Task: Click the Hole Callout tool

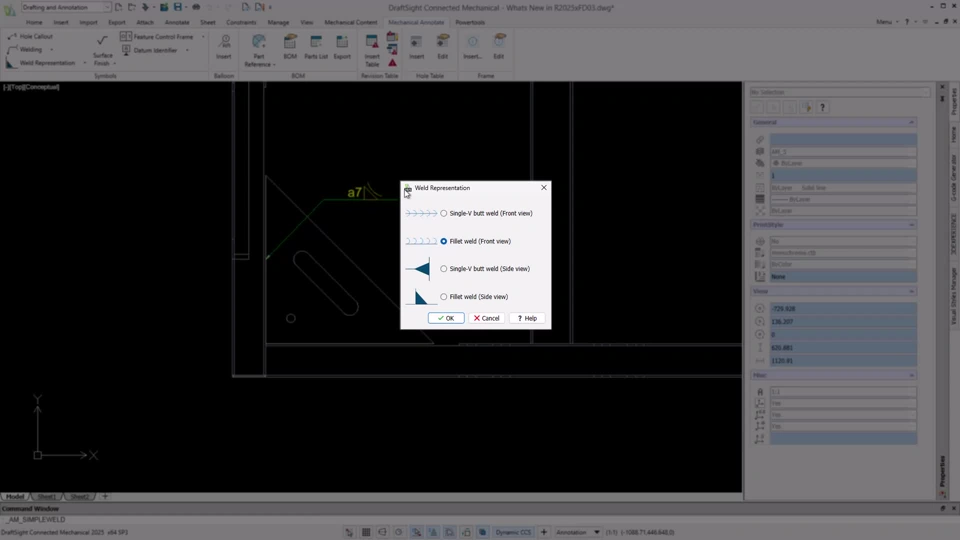Action: click(x=30, y=37)
